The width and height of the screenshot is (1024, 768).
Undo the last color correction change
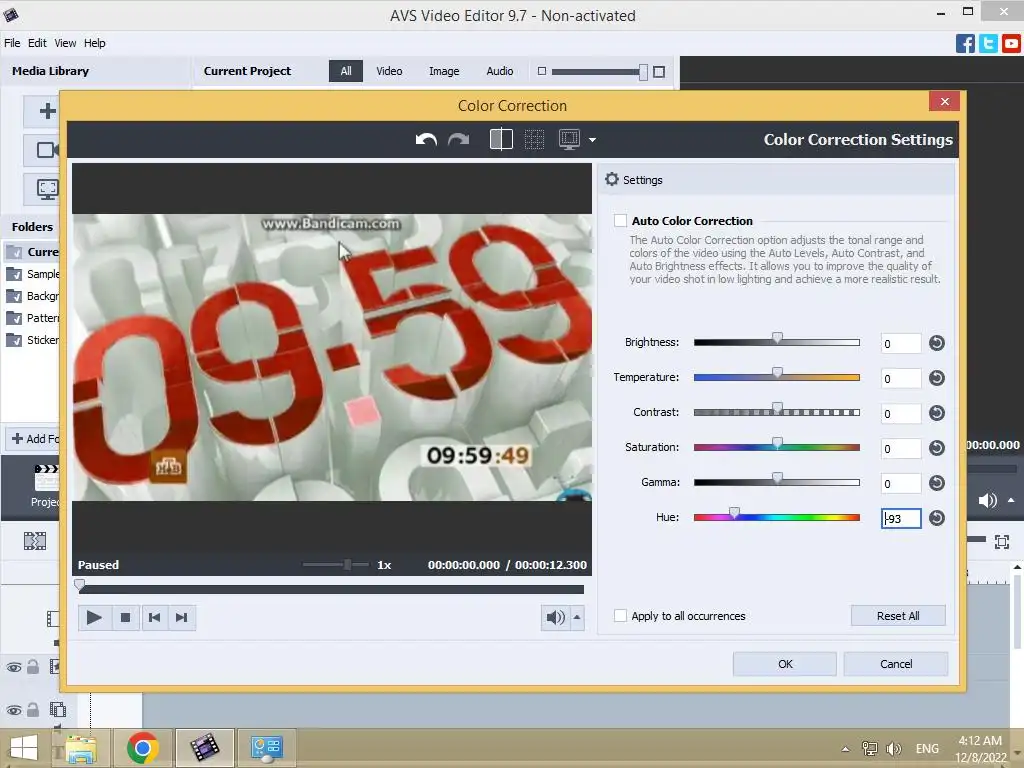[426, 140]
